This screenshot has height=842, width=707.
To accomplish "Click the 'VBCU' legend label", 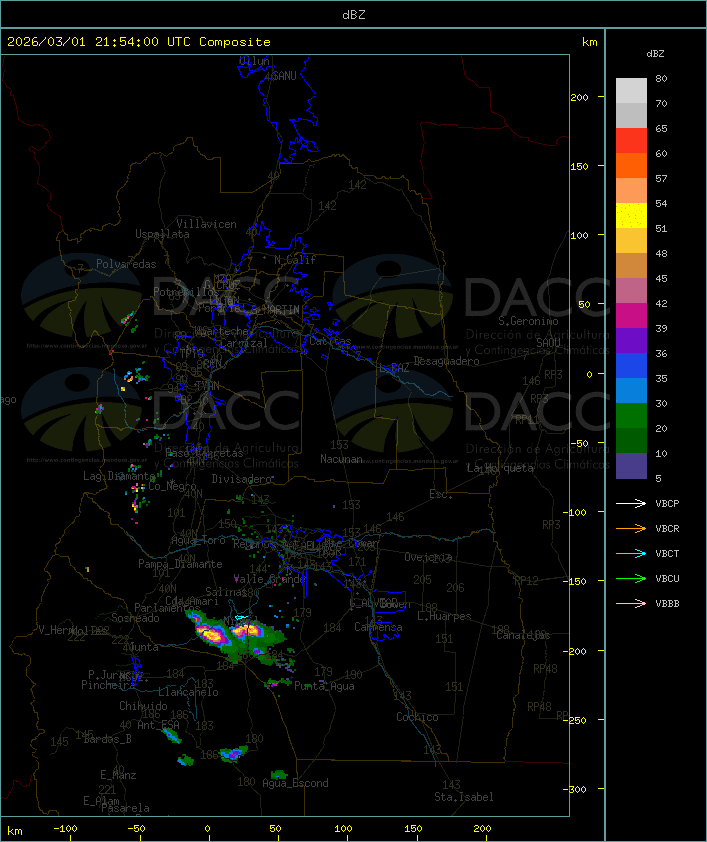I will click(667, 578).
